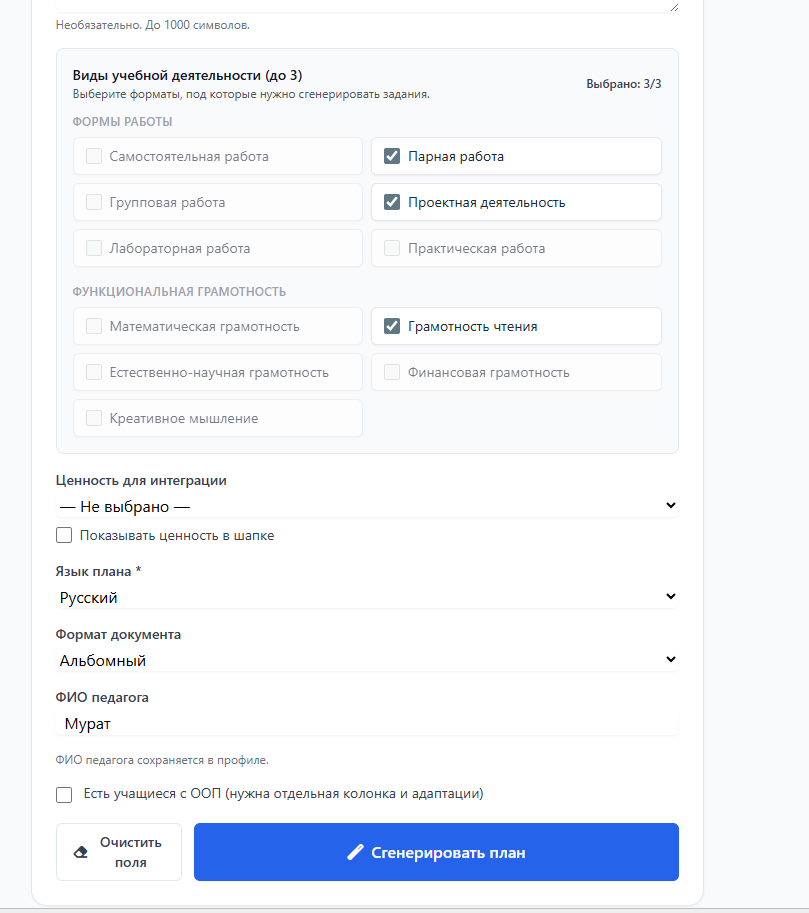This screenshot has height=913, width=809.
Task: Enable Показывать ценность в шапке
Action: point(64,535)
